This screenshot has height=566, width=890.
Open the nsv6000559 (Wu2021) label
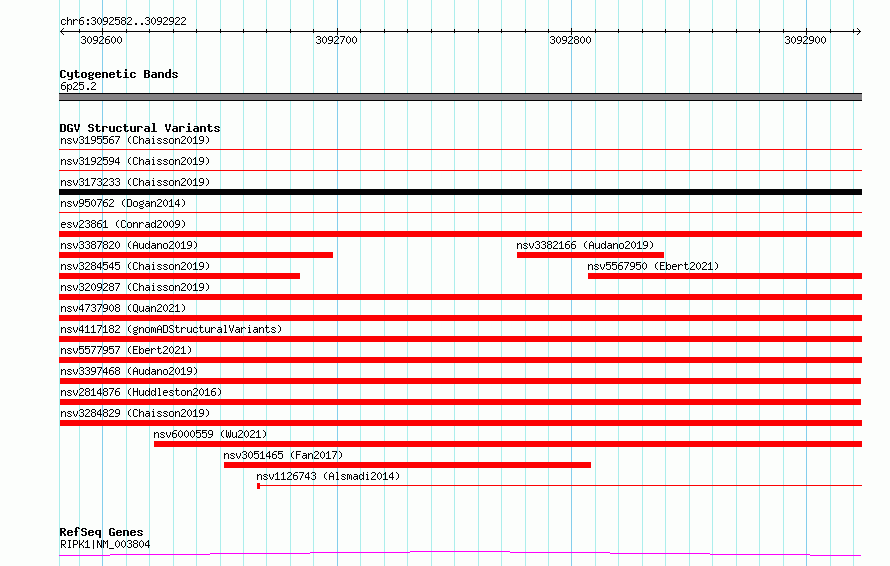point(210,434)
